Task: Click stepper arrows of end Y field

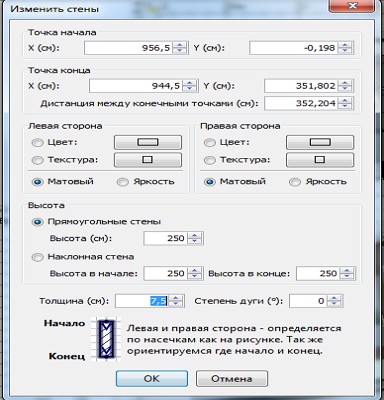Action: click(x=345, y=86)
